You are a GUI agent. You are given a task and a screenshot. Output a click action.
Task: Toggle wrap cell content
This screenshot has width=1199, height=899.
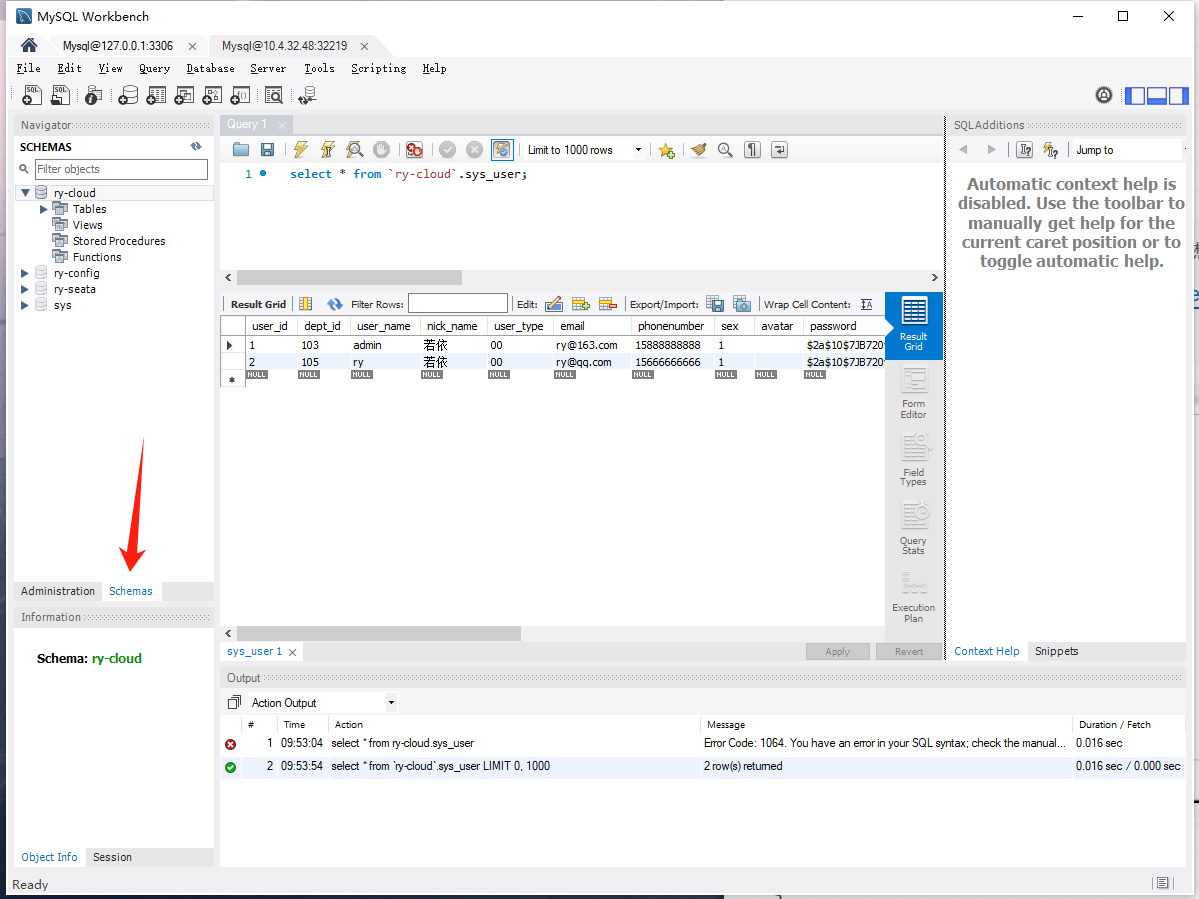tap(866, 304)
